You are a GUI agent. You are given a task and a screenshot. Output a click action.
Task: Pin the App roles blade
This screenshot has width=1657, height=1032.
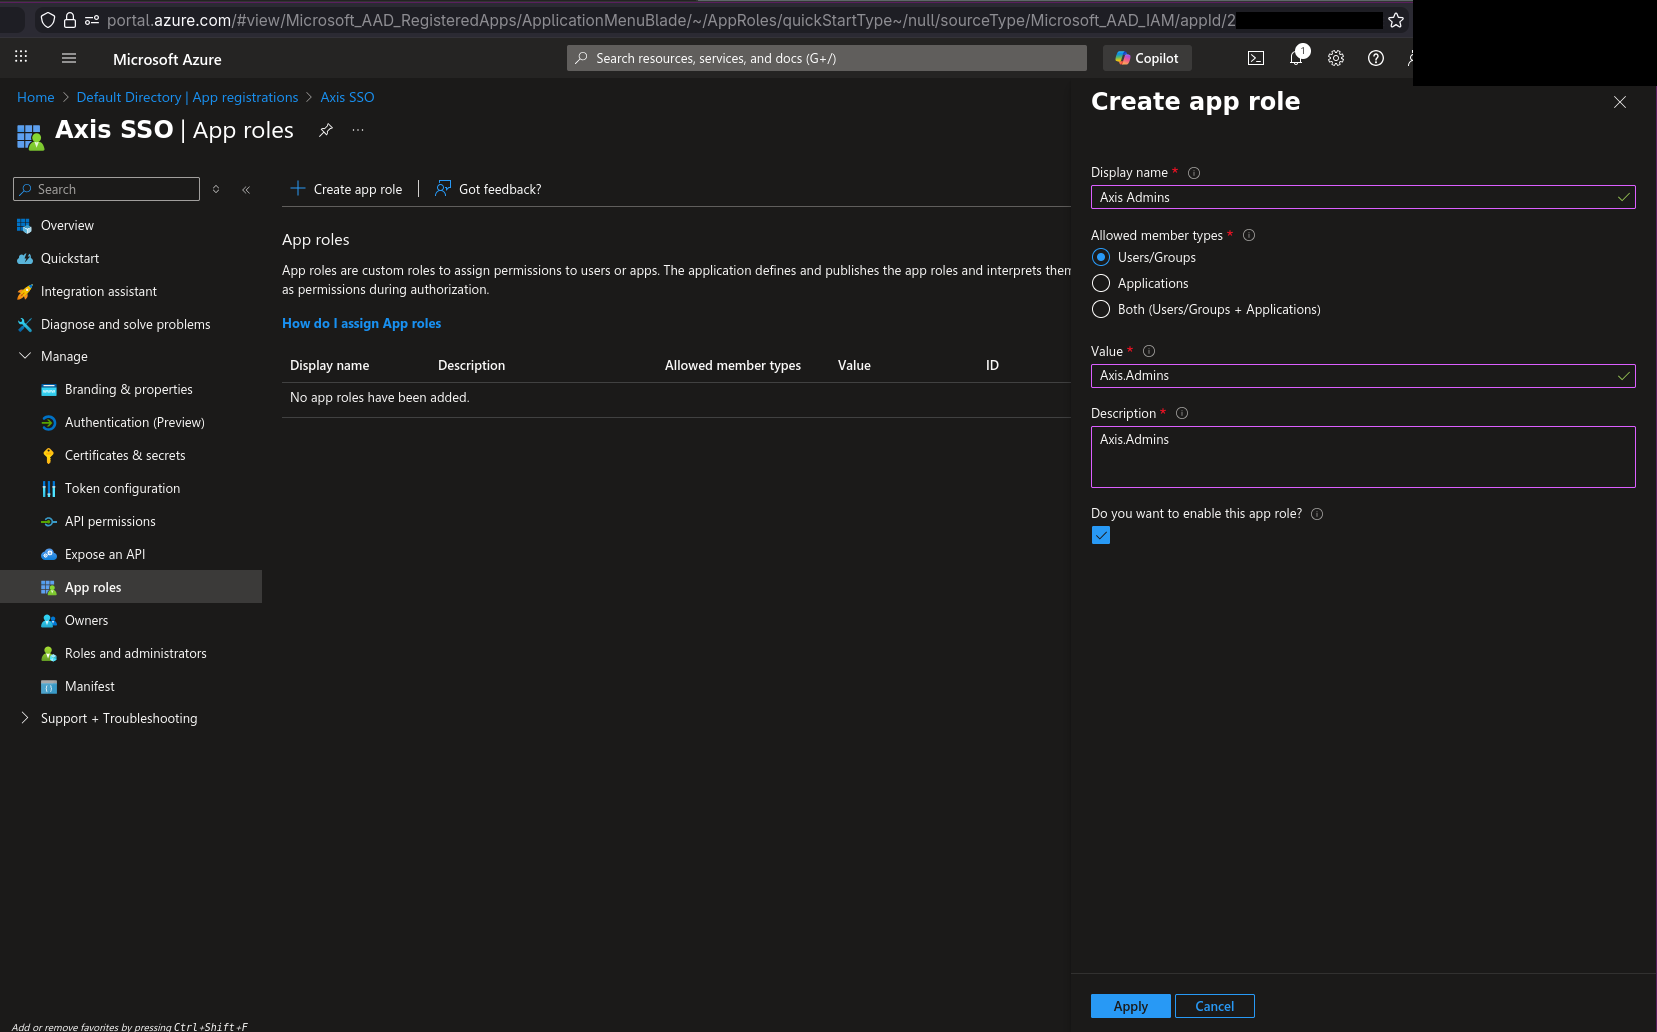point(325,130)
